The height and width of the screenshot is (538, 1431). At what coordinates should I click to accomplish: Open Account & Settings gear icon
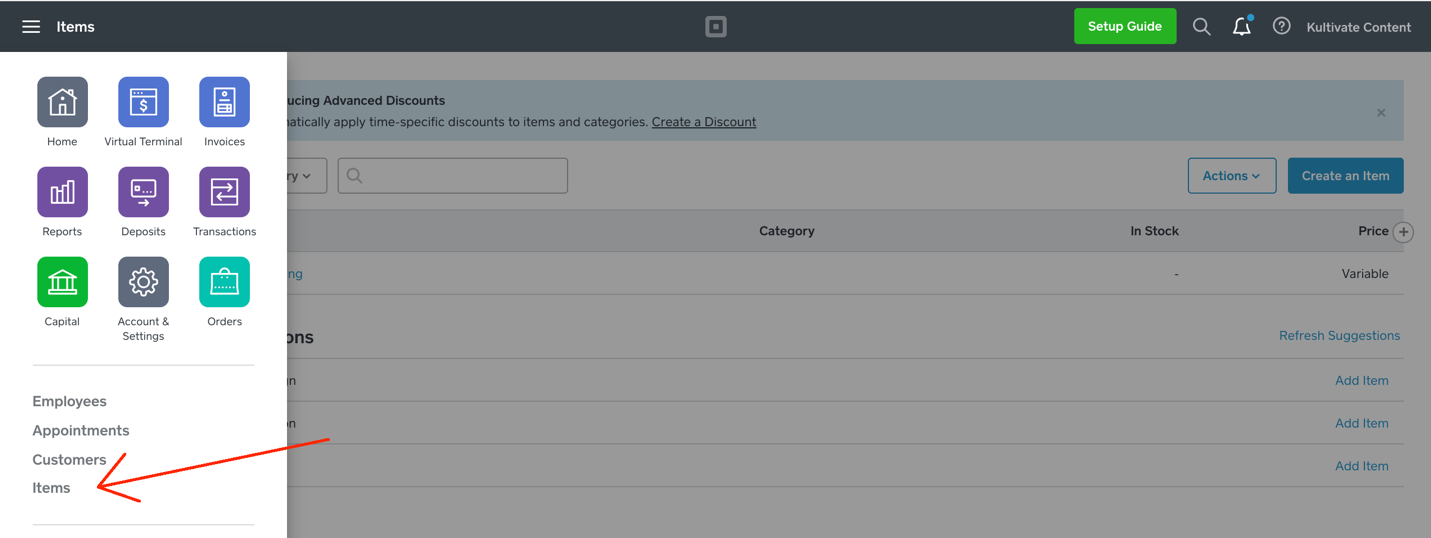[x=143, y=282]
